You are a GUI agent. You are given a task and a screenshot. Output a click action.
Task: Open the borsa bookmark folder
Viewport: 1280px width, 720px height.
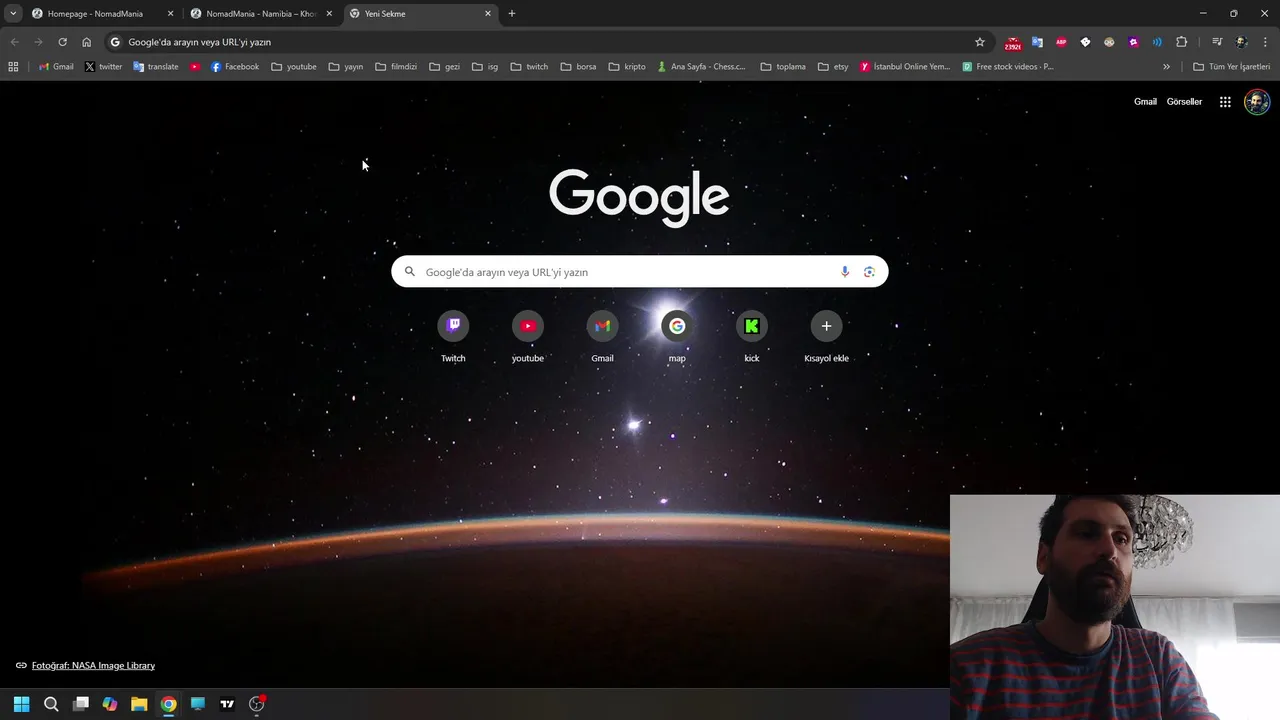tap(579, 67)
